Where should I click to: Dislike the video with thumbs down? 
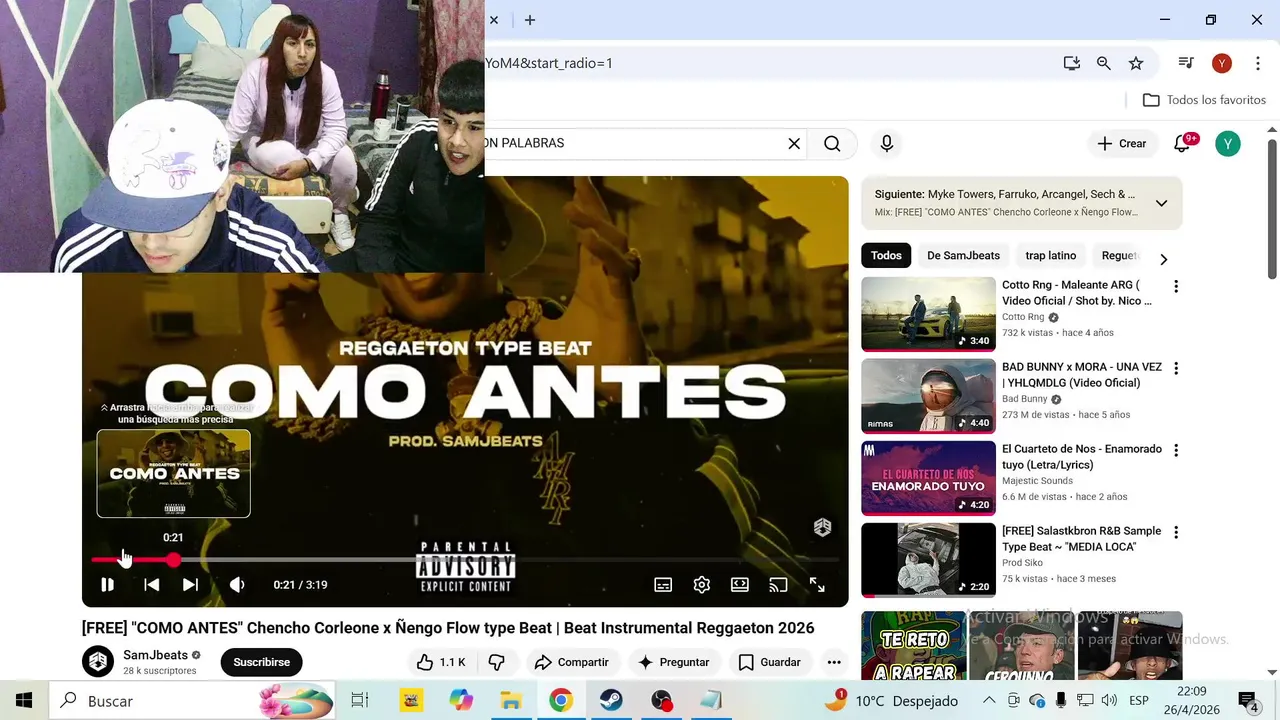point(497,662)
